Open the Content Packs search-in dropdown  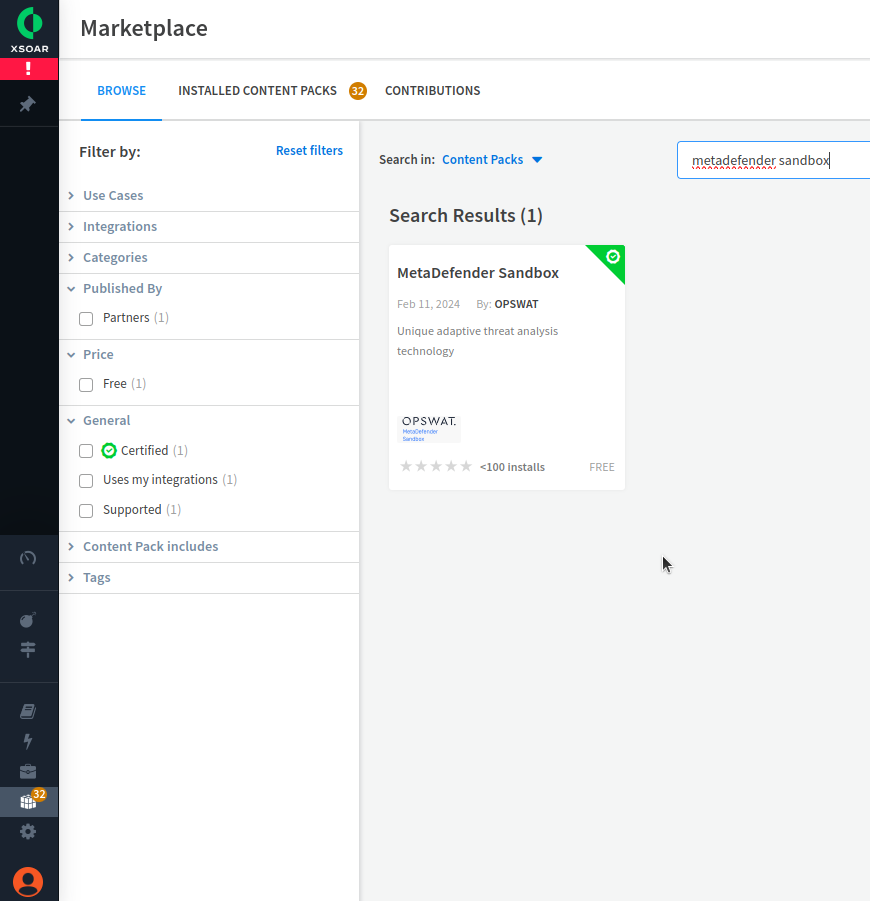[492, 160]
